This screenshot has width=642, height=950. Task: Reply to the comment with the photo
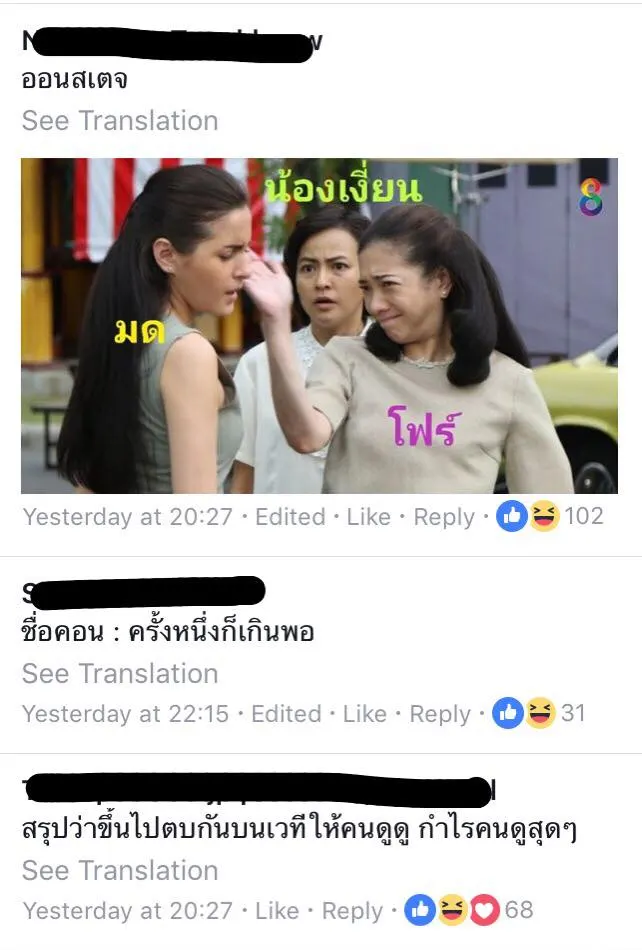(444, 518)
